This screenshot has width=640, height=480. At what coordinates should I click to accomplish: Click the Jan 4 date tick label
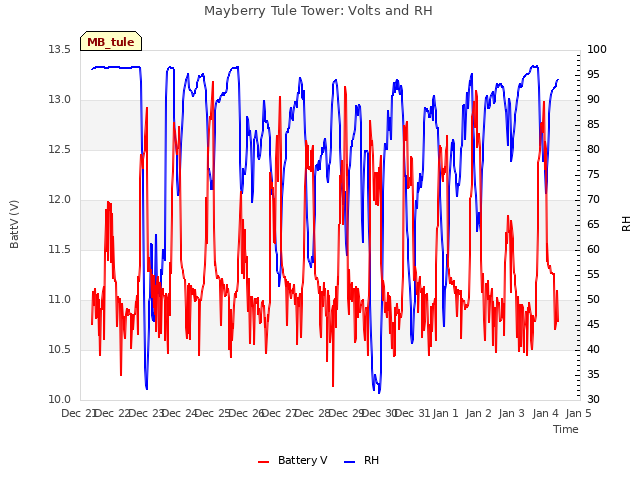point(545,413)
